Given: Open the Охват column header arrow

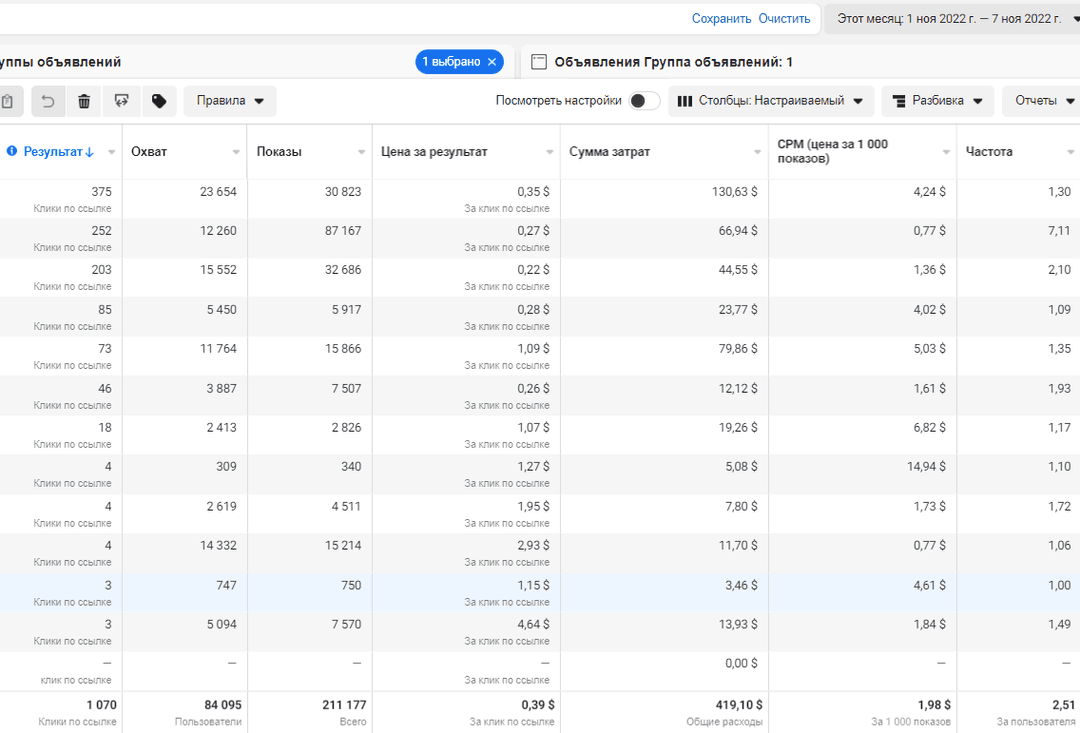Looking at the screenshot, I should 236,152.
